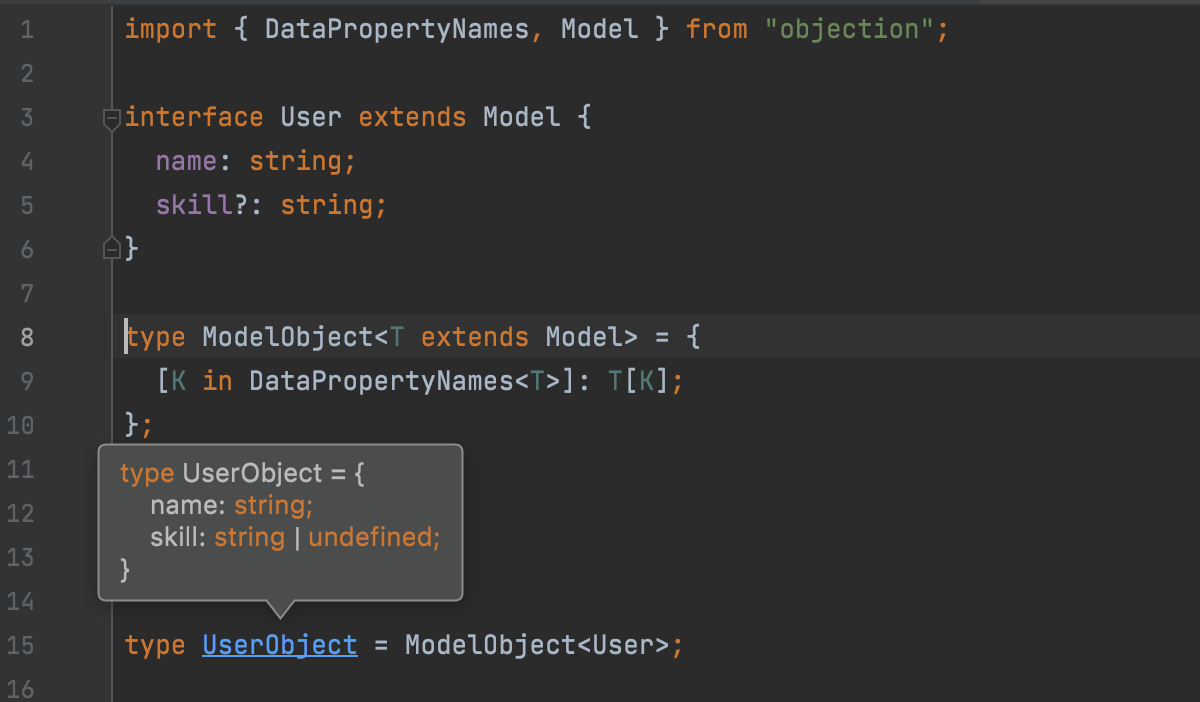Click line number 15 in the gutter

[x=21, y=645]
